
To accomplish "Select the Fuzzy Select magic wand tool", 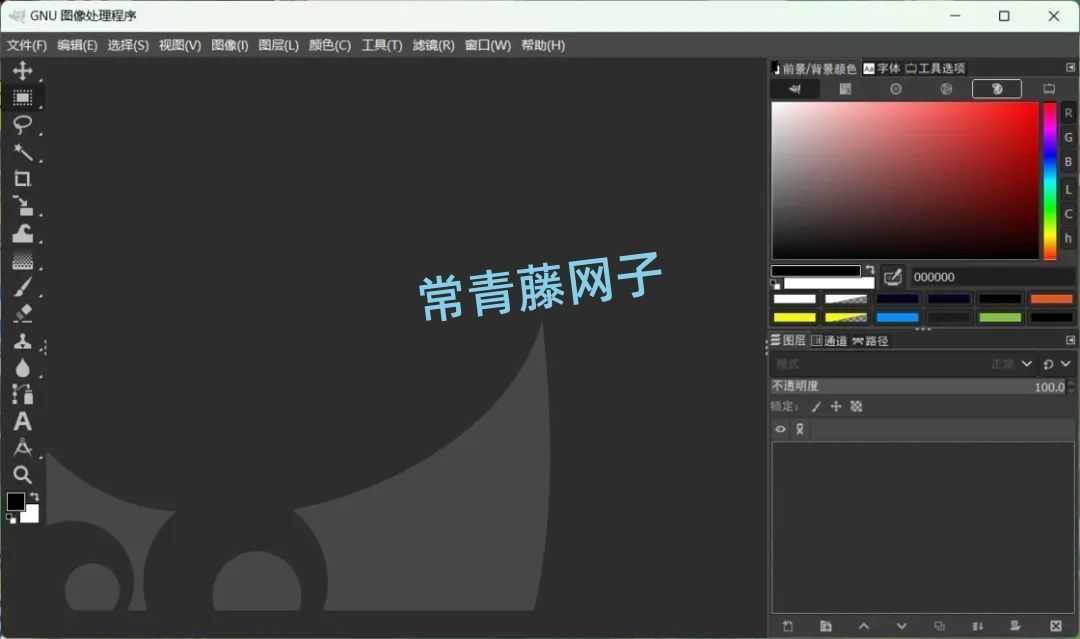I will 22,152.
